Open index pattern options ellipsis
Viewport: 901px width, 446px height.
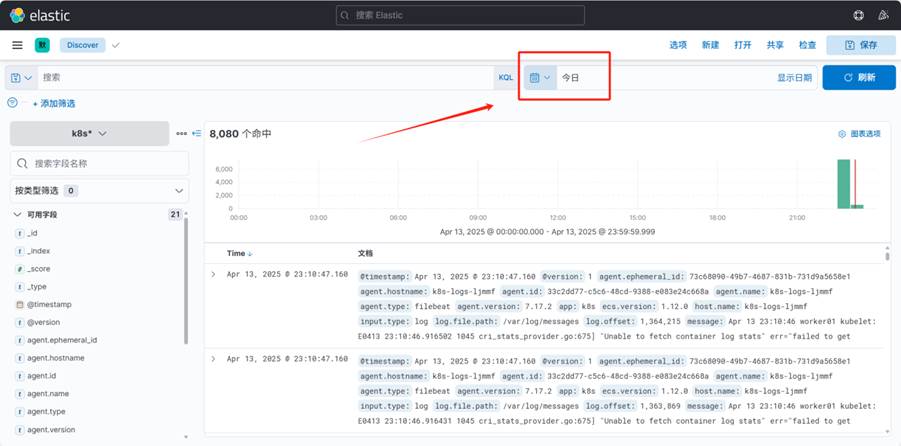coord(182,133)
